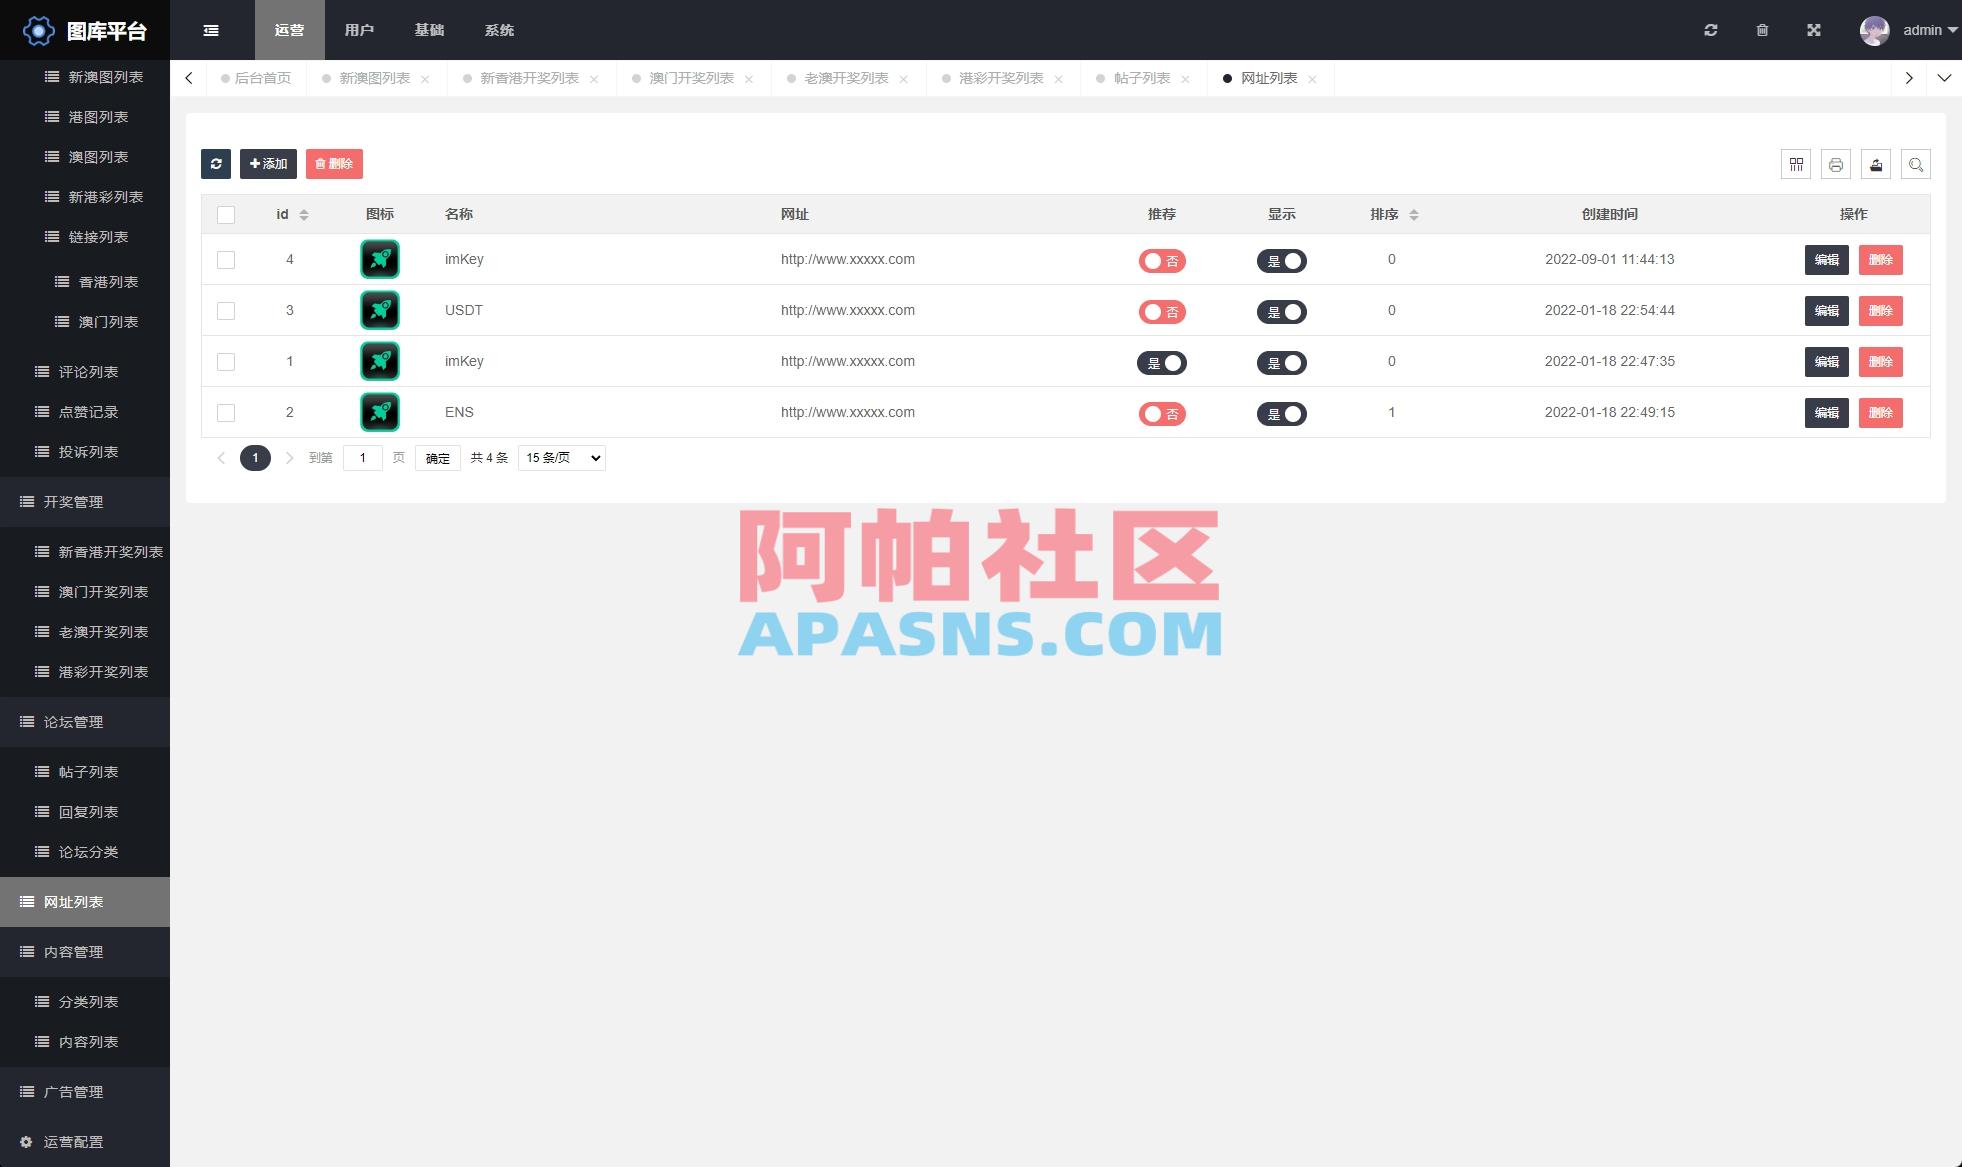Open the 15条/页 page size dropdown
The height and width of the screenshot is (1167, 1962).
click(x=560, y=457)
